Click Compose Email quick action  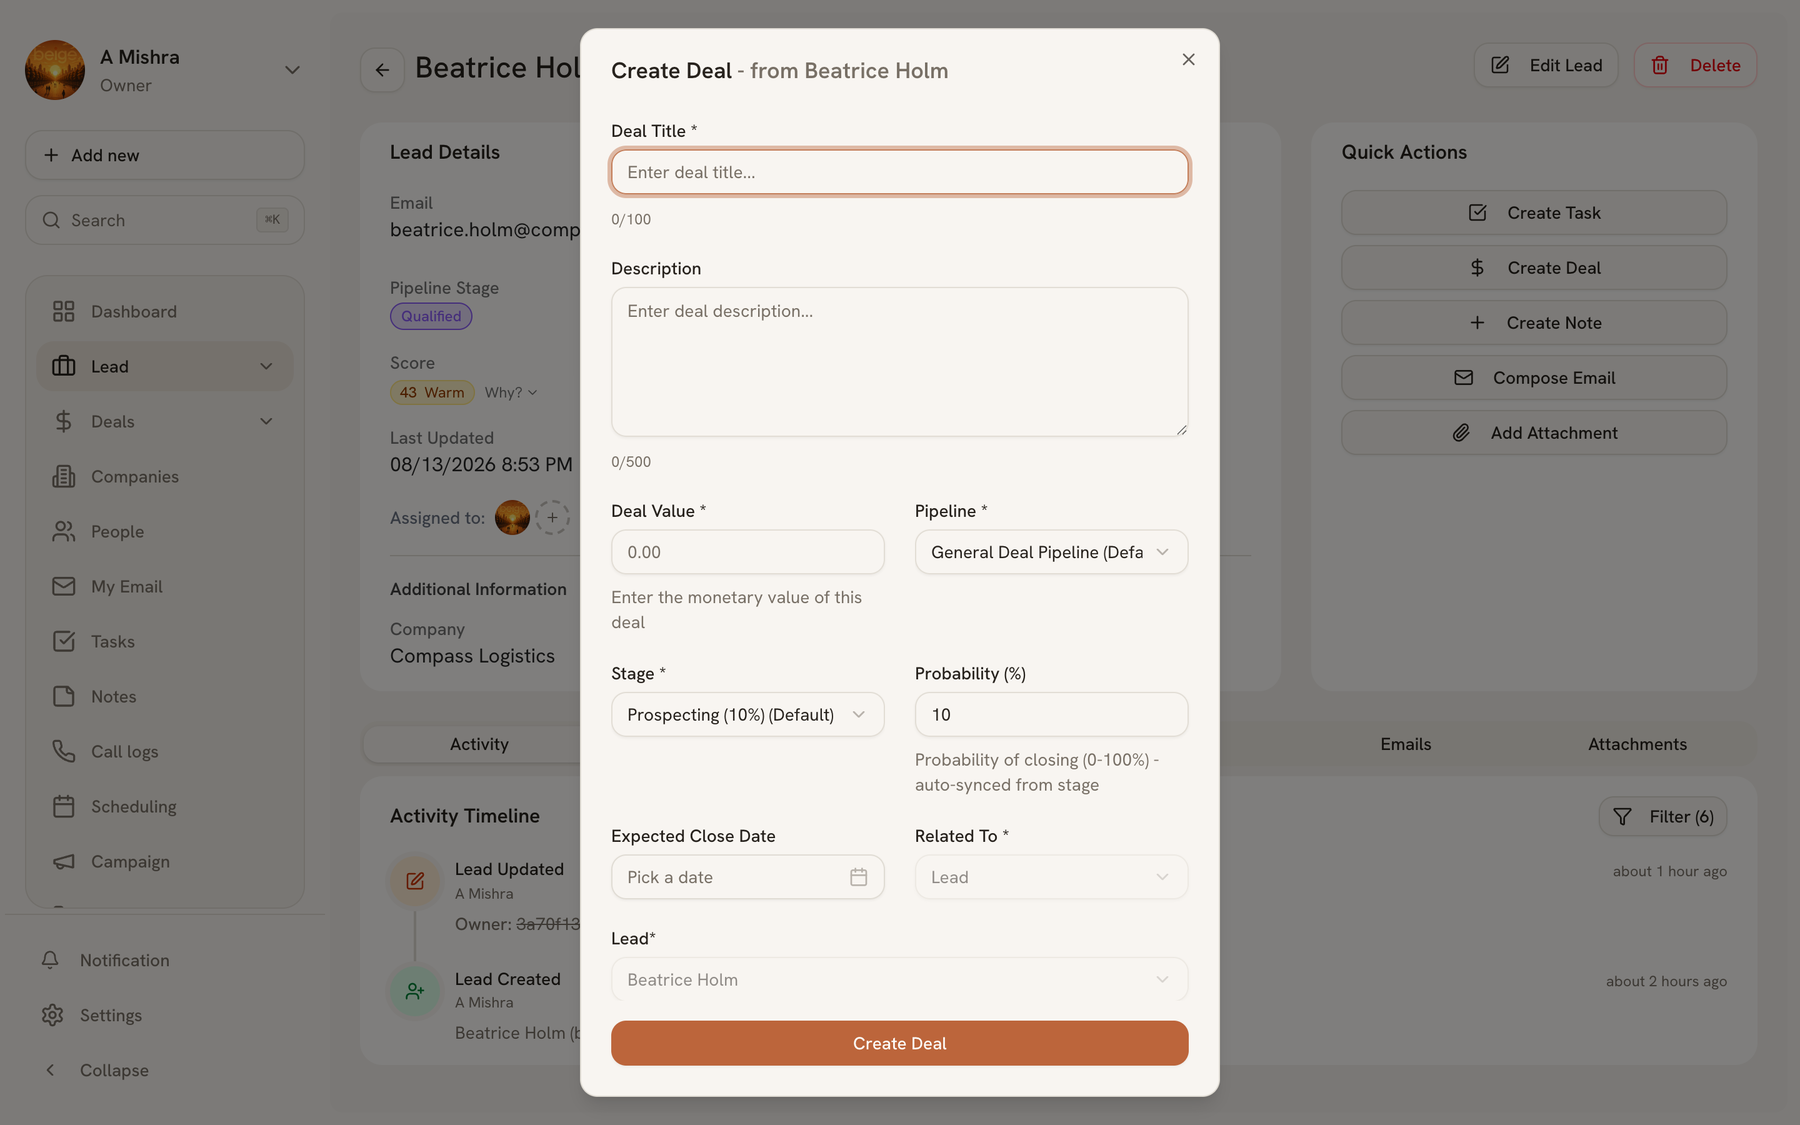[1534, 378]
